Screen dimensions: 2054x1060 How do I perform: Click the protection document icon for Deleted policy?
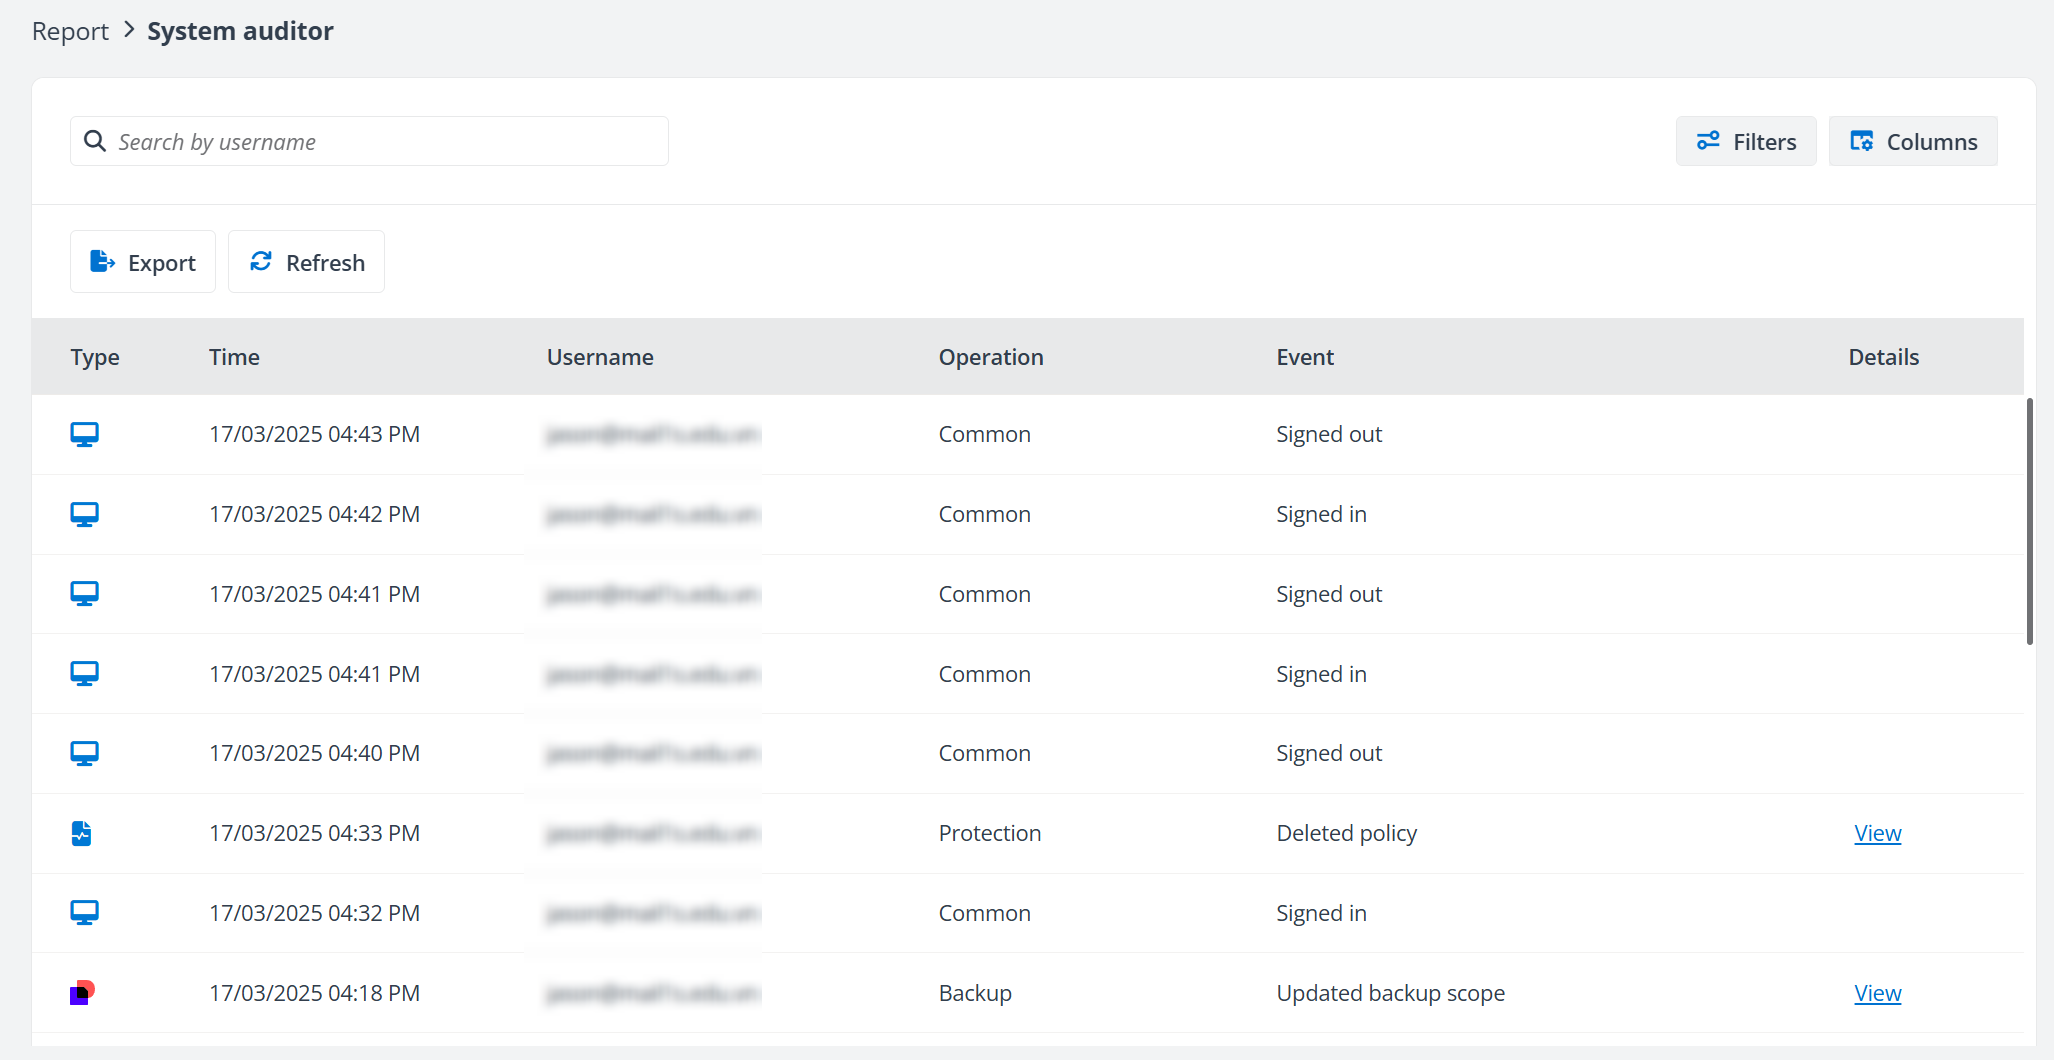click(82, 833)
